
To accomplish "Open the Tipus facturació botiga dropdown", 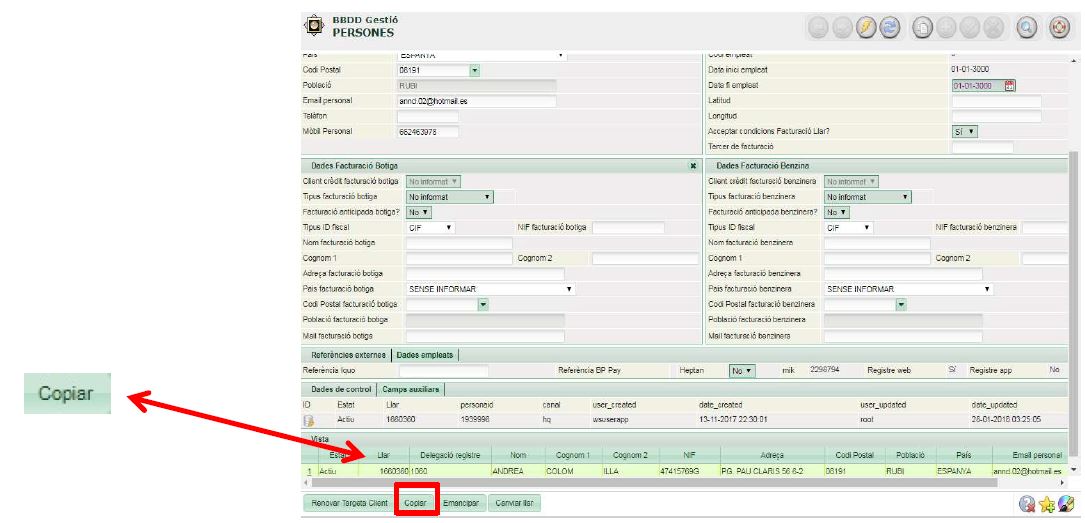I will pos(487,197).
